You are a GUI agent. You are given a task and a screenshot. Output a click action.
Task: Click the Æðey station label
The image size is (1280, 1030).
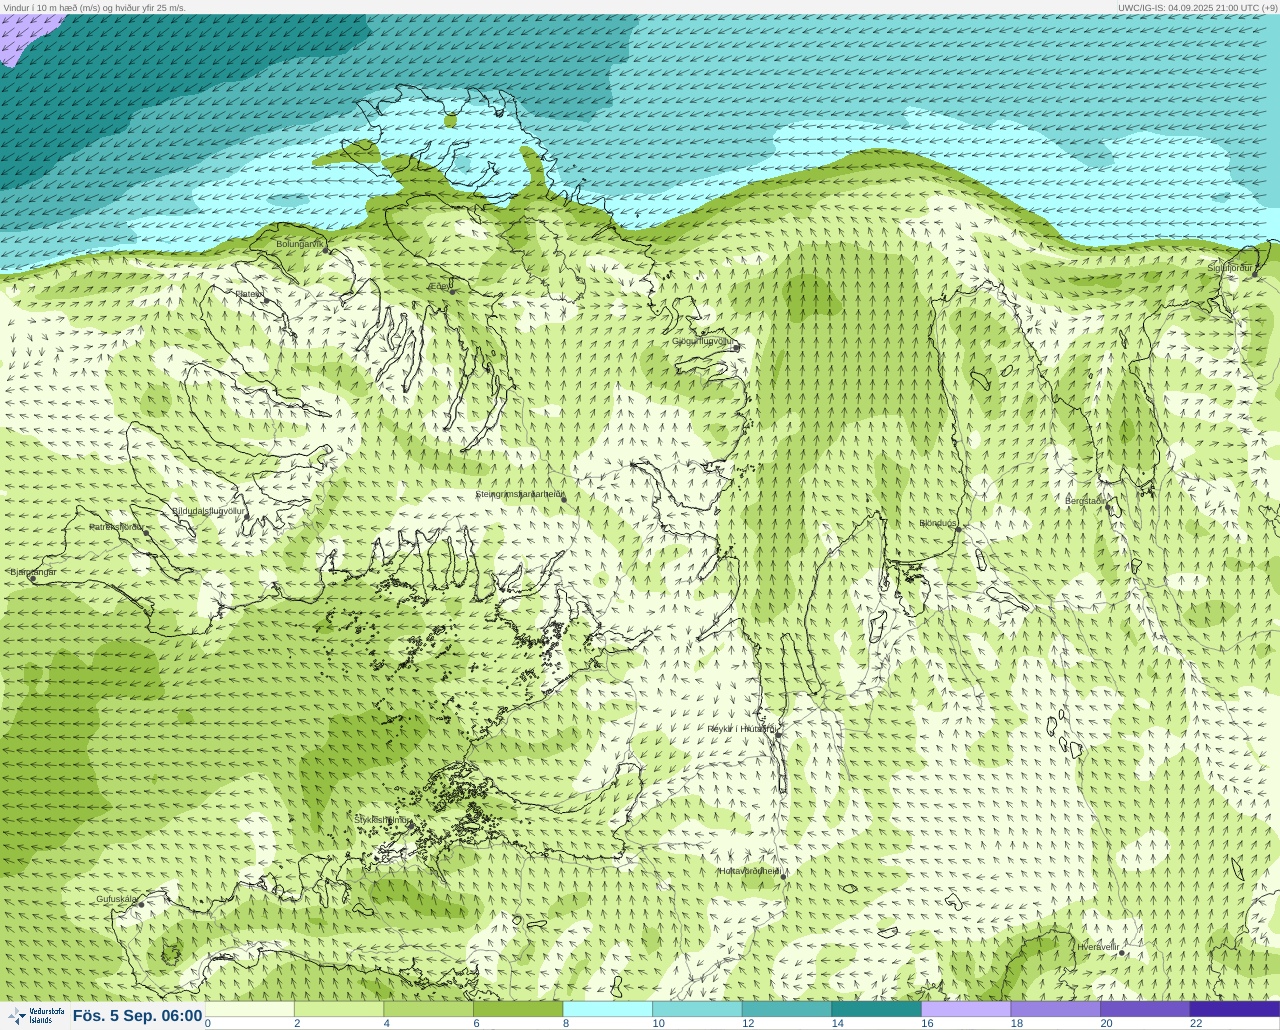[440, 286]
